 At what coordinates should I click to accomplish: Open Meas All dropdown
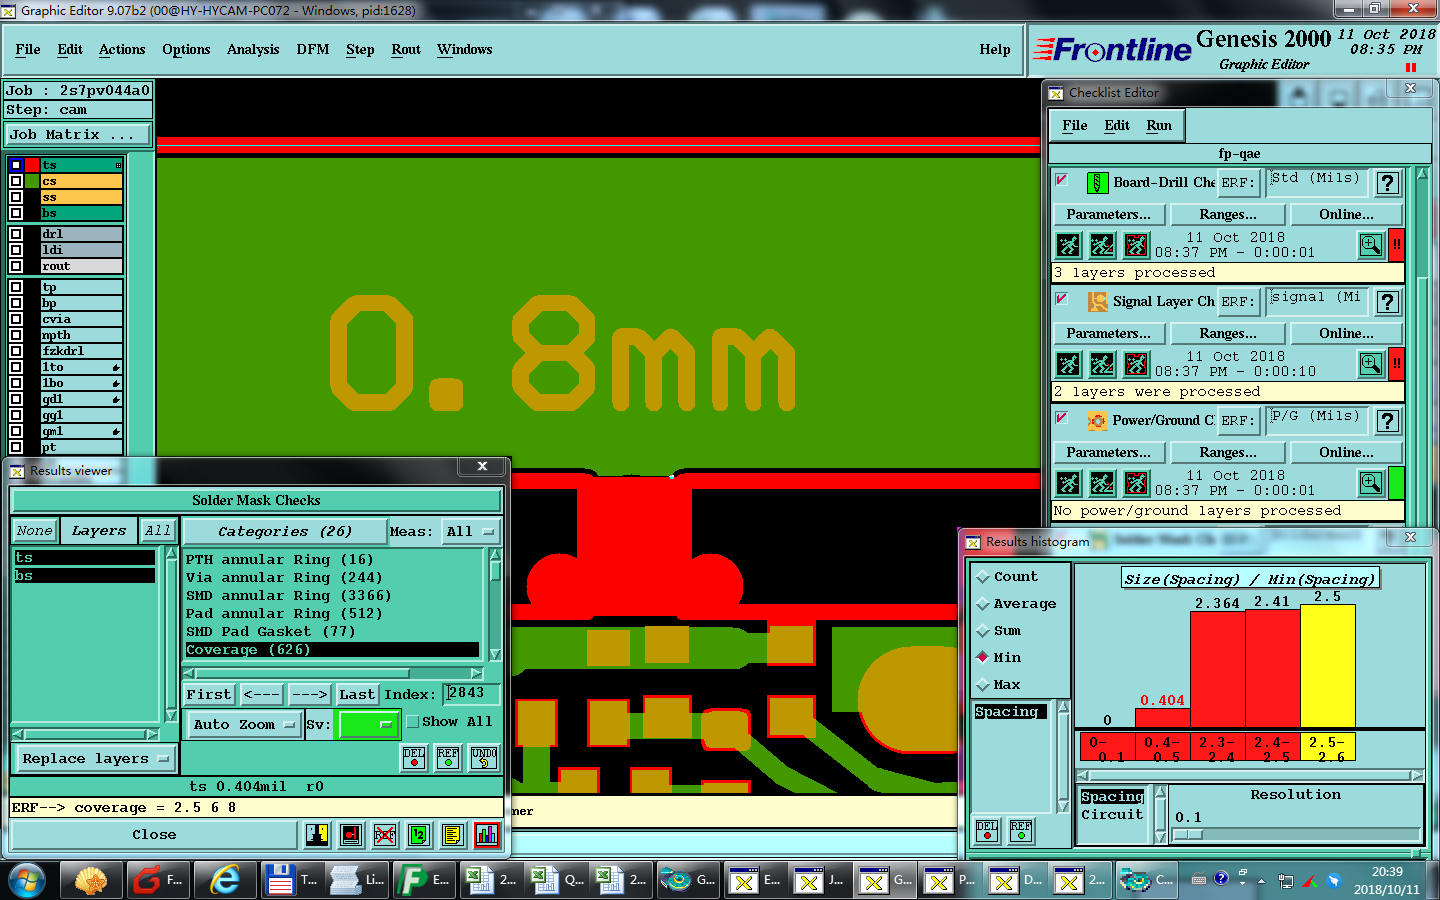pos(470,532)
